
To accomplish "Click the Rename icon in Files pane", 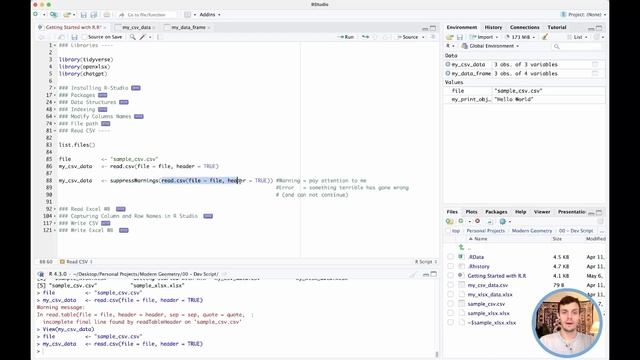I will click(x=490, y=221).
